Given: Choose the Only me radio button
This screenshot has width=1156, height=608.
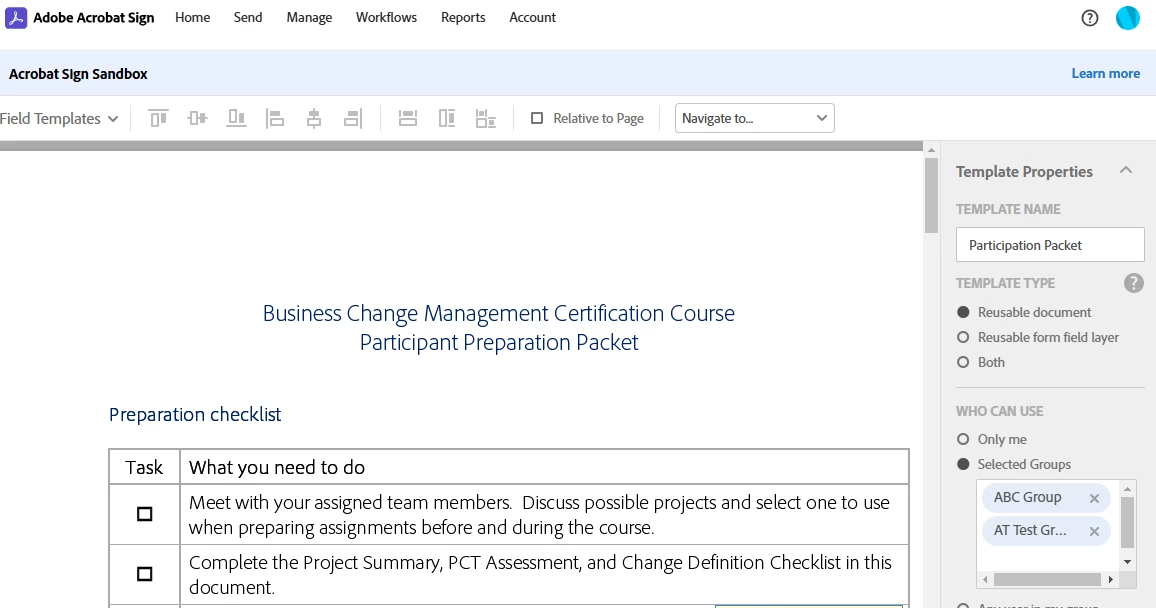Looking at the screenshot, I should (x=963, y=439).
